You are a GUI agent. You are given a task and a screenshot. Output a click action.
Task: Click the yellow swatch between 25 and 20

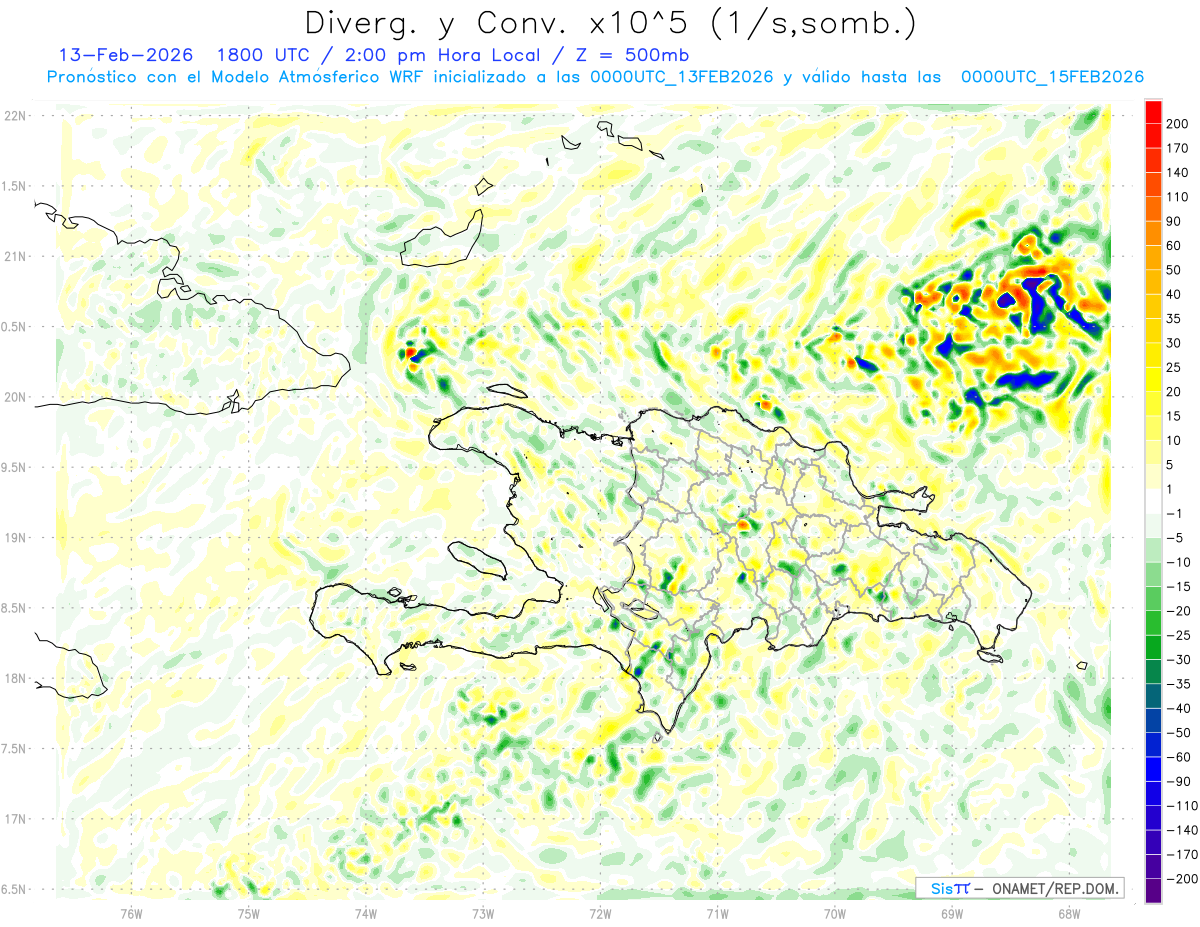point(1153,380)
